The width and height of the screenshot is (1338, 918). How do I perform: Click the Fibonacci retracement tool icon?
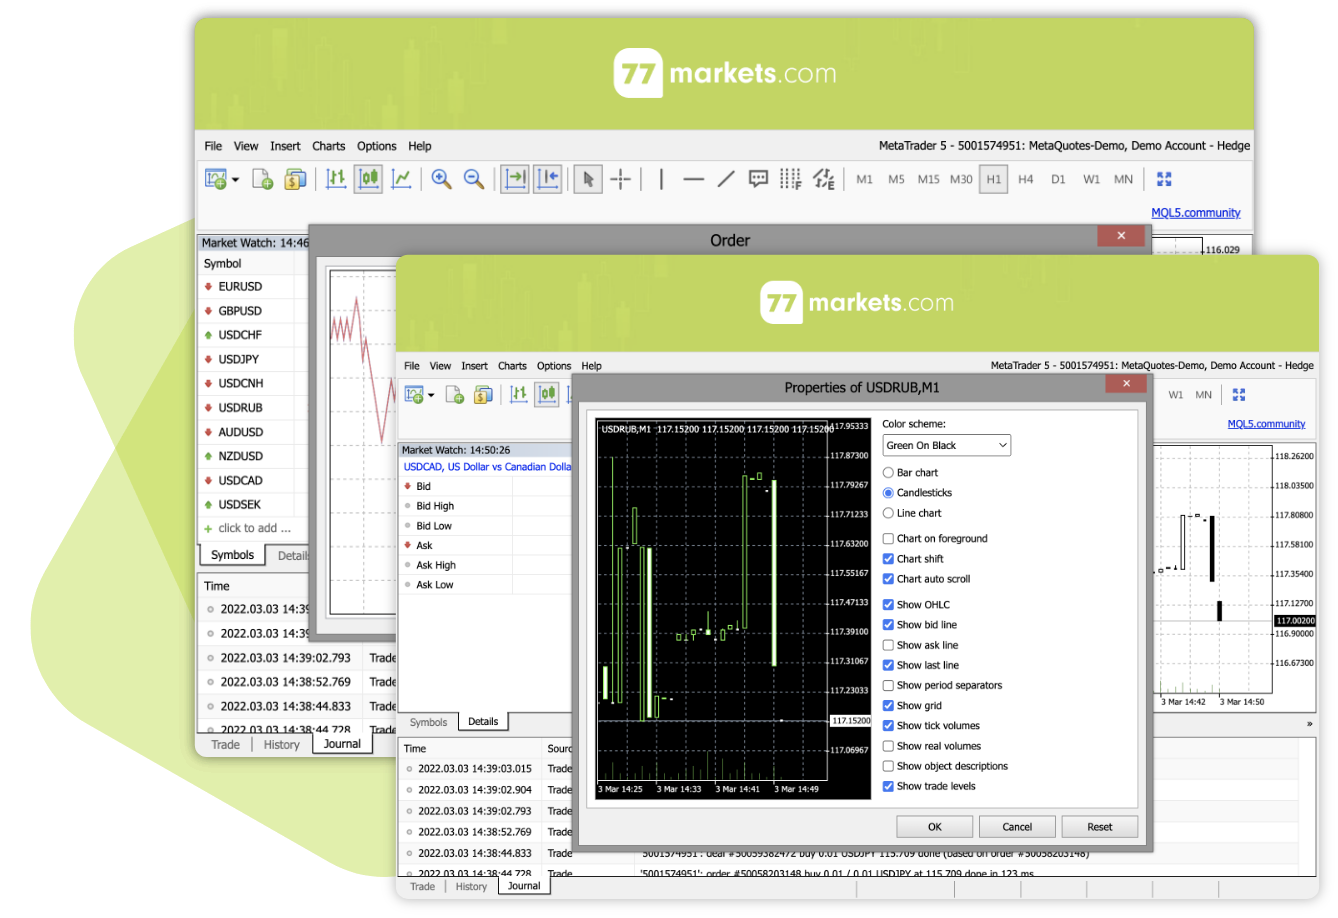coord(791,179)
